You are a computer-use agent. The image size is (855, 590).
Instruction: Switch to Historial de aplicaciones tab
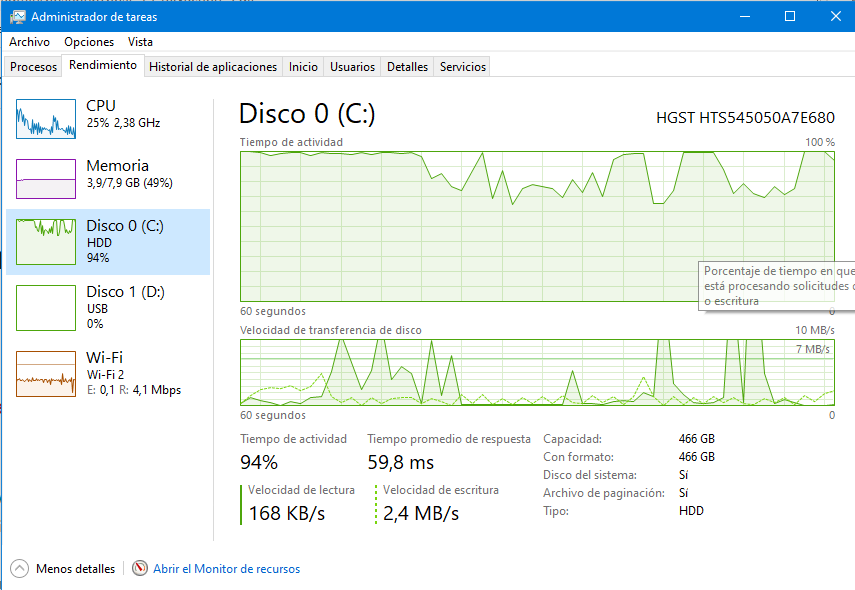pos(213,67)
